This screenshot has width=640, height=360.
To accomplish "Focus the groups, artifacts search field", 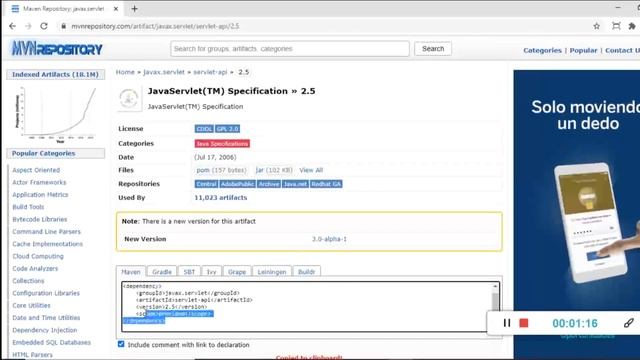I will [x=290, y=49].
